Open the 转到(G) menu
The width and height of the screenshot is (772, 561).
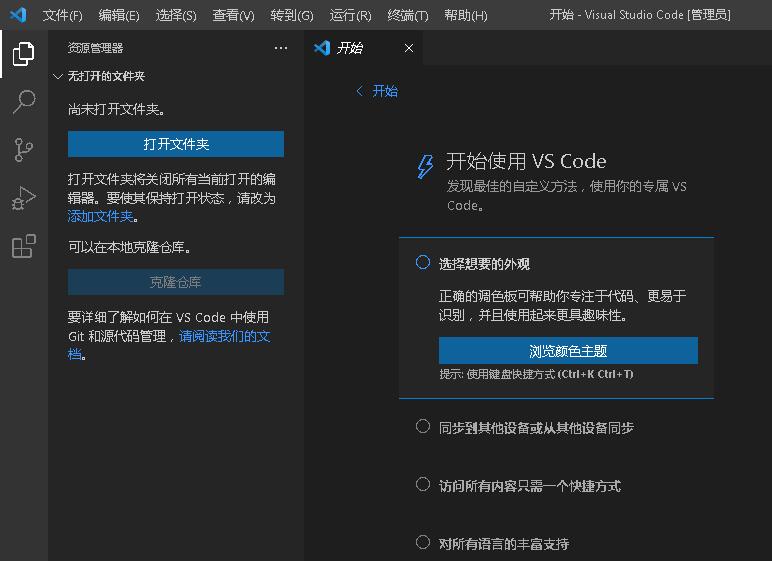tap(291, 15)
